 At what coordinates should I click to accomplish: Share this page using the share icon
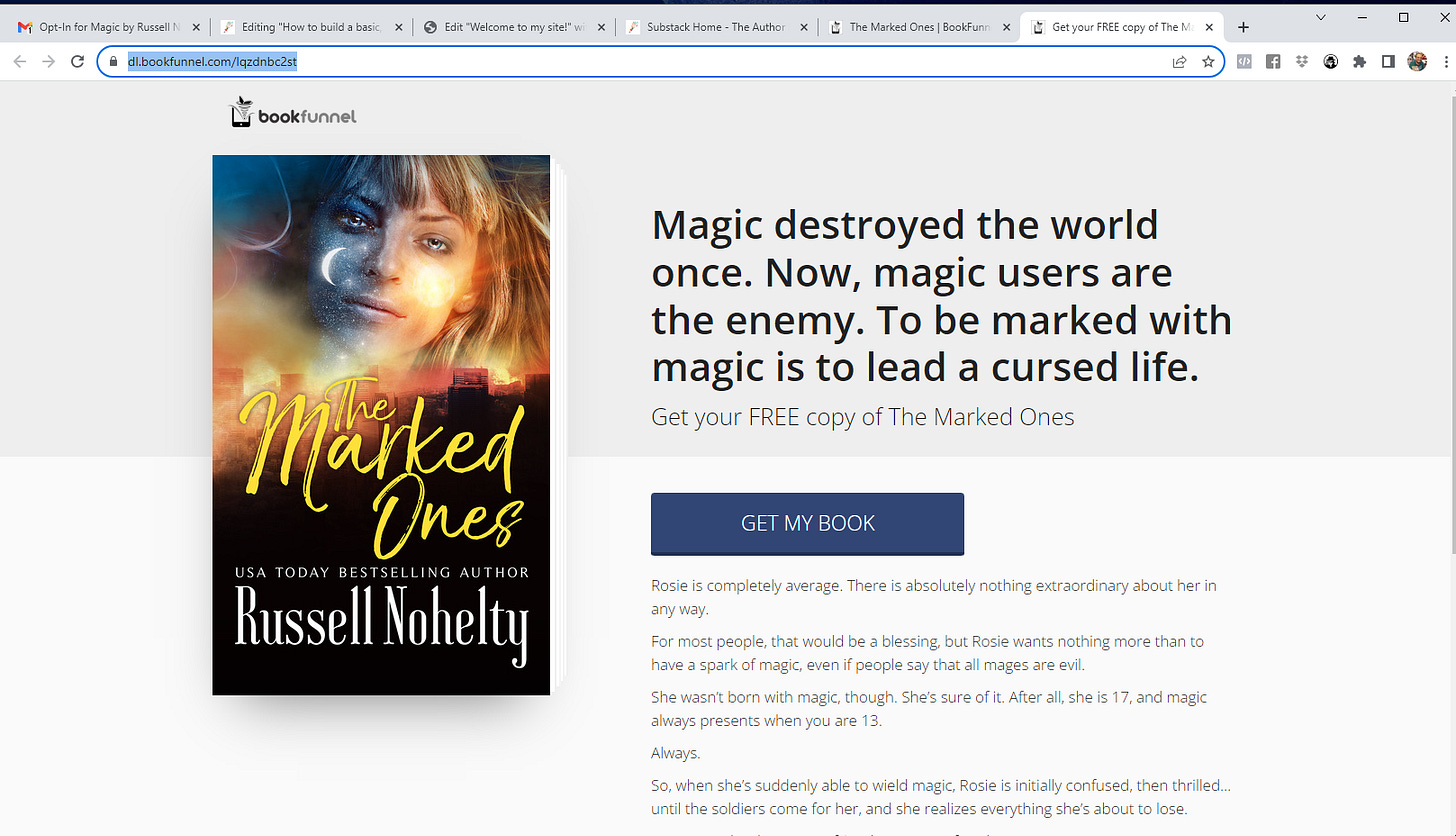coord(1180,62)
